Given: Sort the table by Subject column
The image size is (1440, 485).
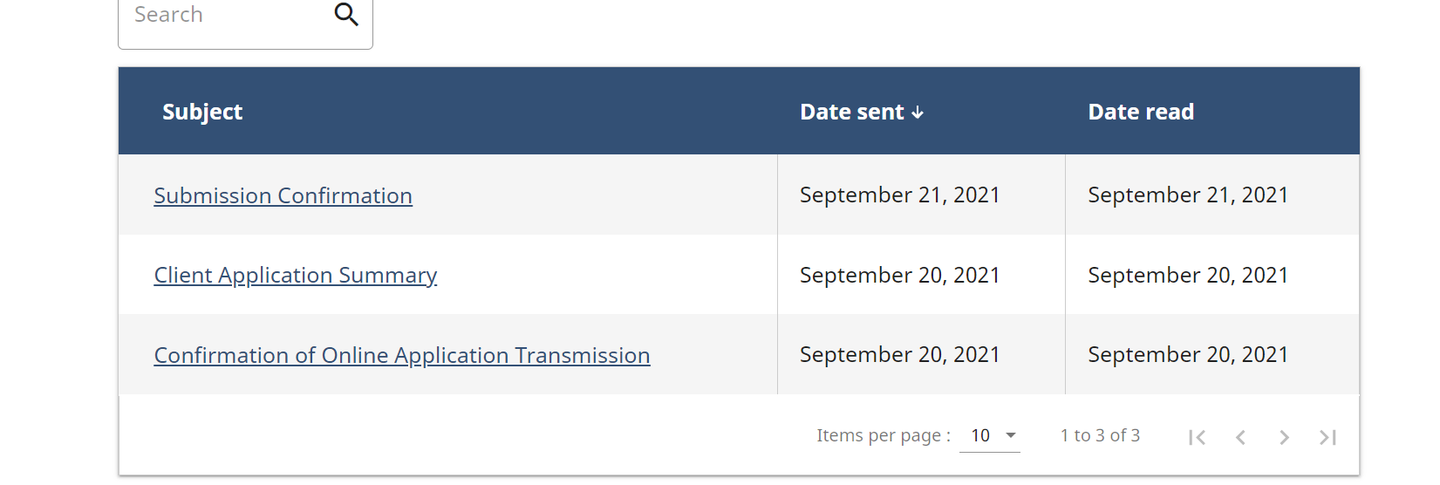Looking at the screenshot, I should click(202, 112).
